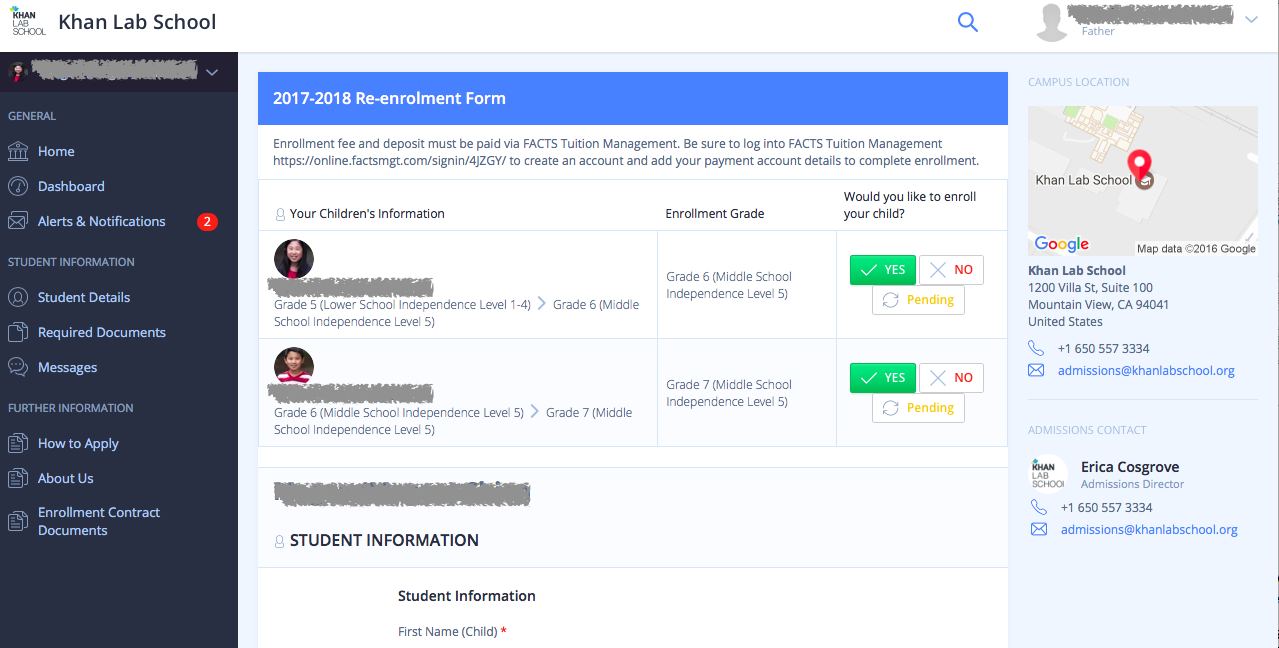Open the Khan Lab School logo
The image size is (1279, 648).
pos(28,22)
